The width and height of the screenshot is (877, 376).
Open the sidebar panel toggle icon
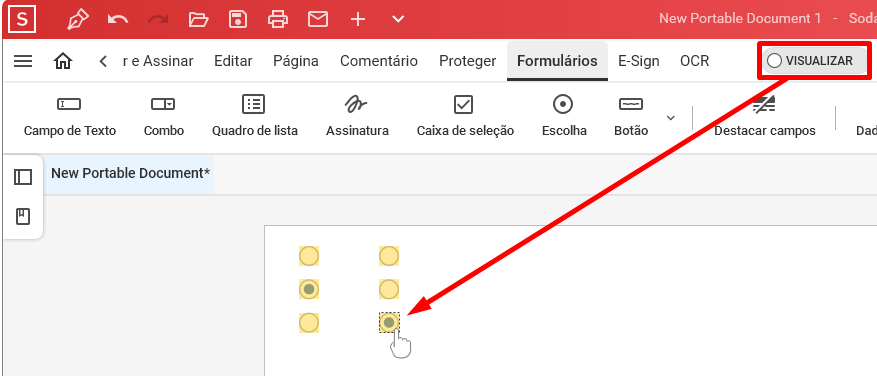click(23, 177)
